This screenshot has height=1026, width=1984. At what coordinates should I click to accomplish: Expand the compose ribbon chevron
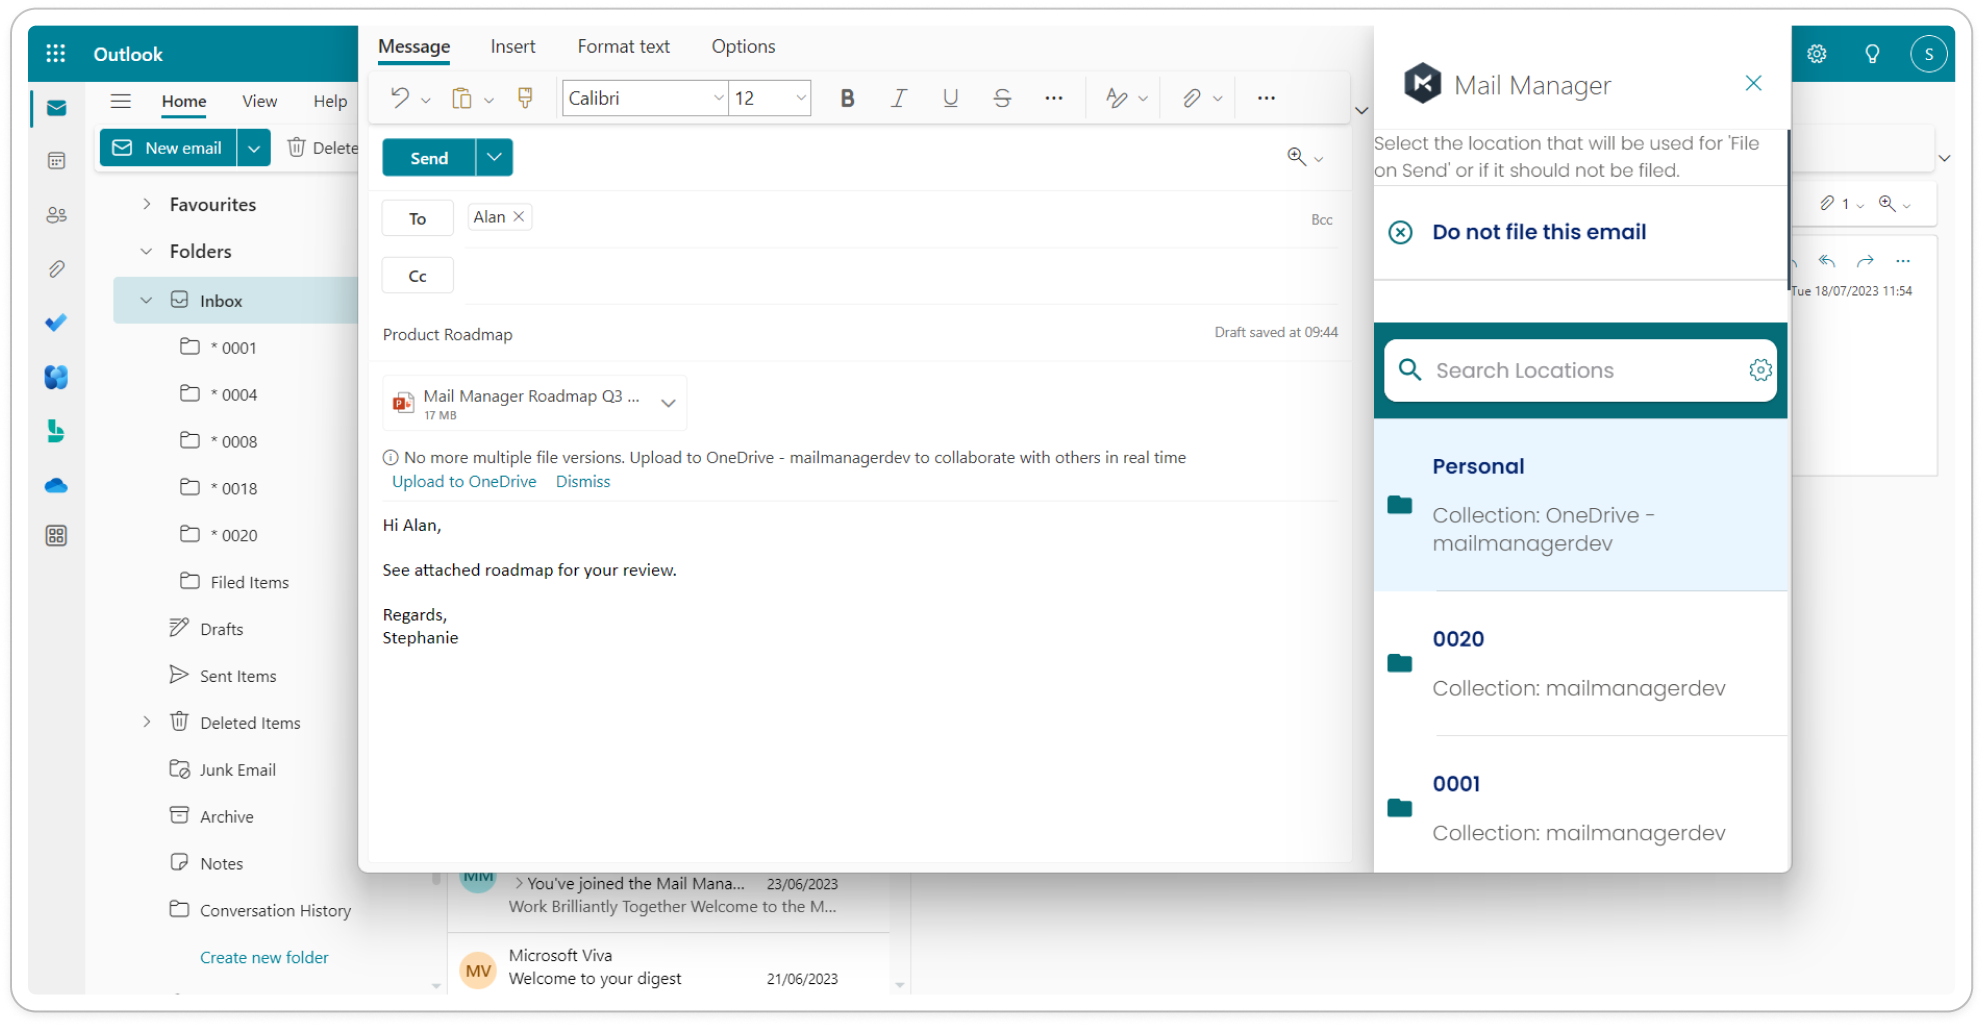pos(1361,111)
